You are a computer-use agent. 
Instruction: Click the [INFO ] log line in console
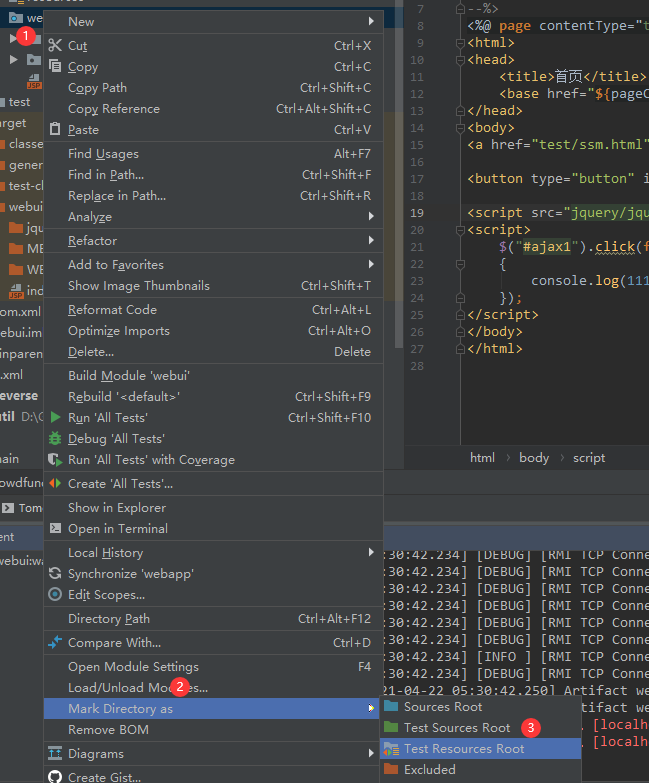click(517, 656)
